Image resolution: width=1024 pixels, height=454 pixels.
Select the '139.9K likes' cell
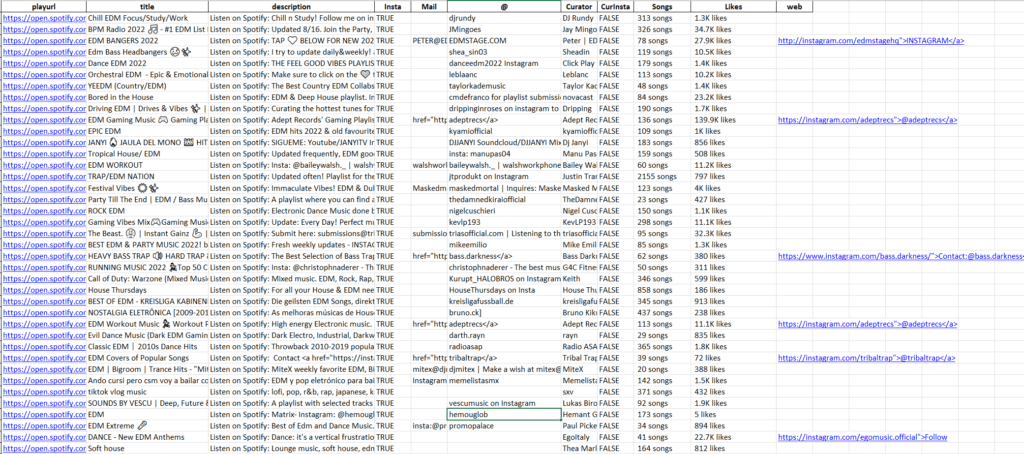point(734,120)
